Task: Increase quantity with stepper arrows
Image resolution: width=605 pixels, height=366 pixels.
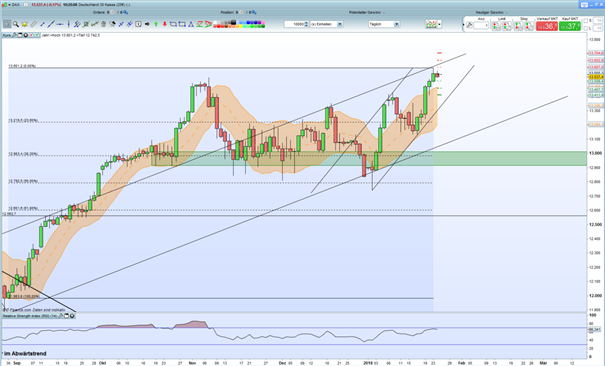Action: tap(306, 24)
